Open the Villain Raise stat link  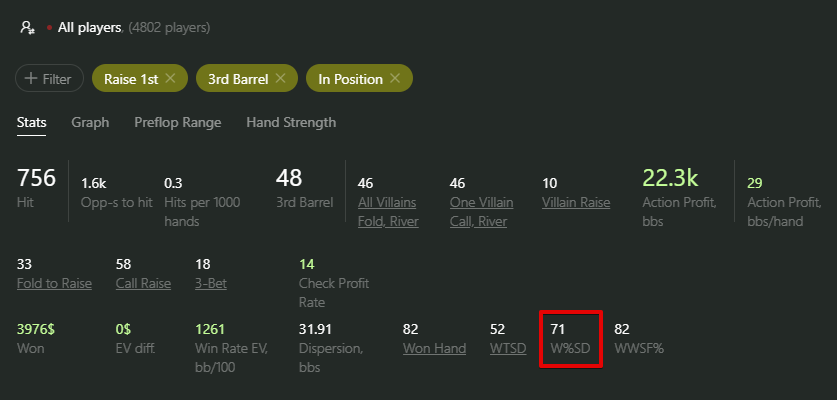(x=576, y=203)
